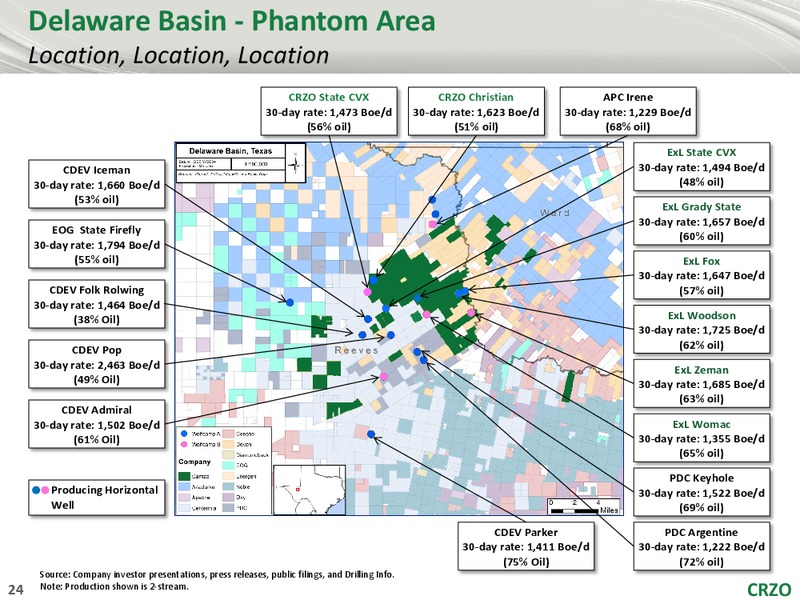Click the blue well marker for PDC Argentine
The image size is (800, 600).
pos(423,360)
